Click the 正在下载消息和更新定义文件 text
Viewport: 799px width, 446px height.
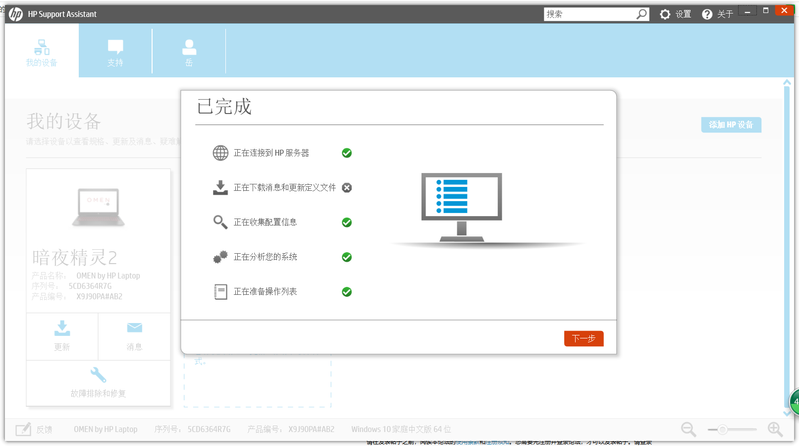click(x=284, y=188)
